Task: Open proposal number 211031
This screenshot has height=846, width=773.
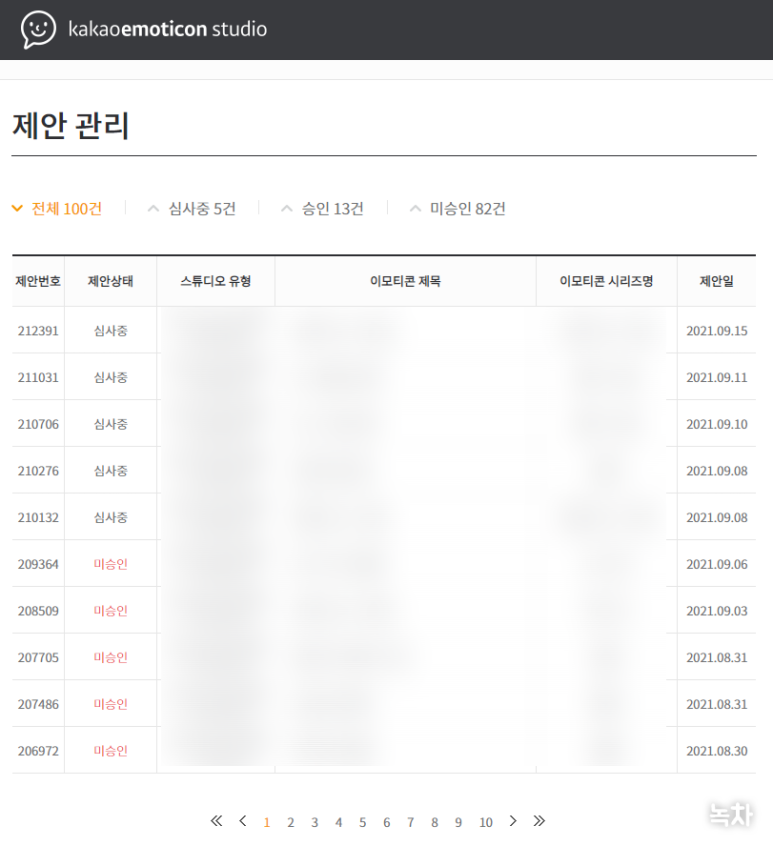Action: pos(38,378)
